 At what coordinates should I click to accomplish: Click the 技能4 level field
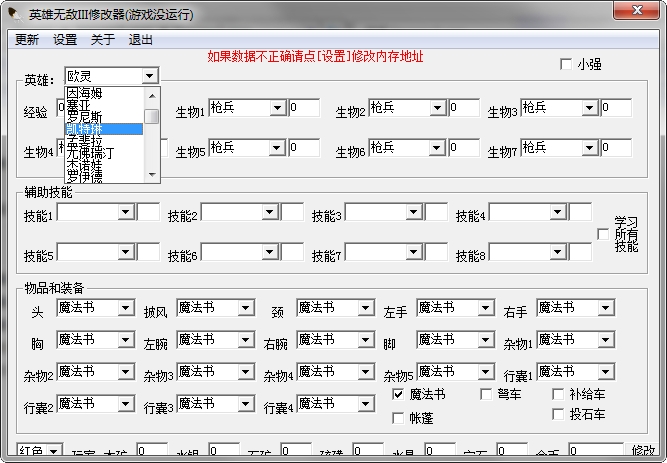click(580, 212)
